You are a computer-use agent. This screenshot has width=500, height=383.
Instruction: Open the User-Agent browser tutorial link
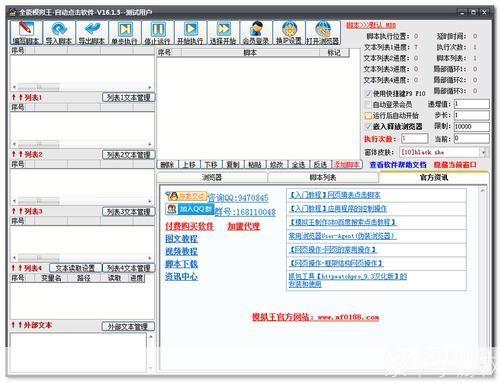click(342, 236)
